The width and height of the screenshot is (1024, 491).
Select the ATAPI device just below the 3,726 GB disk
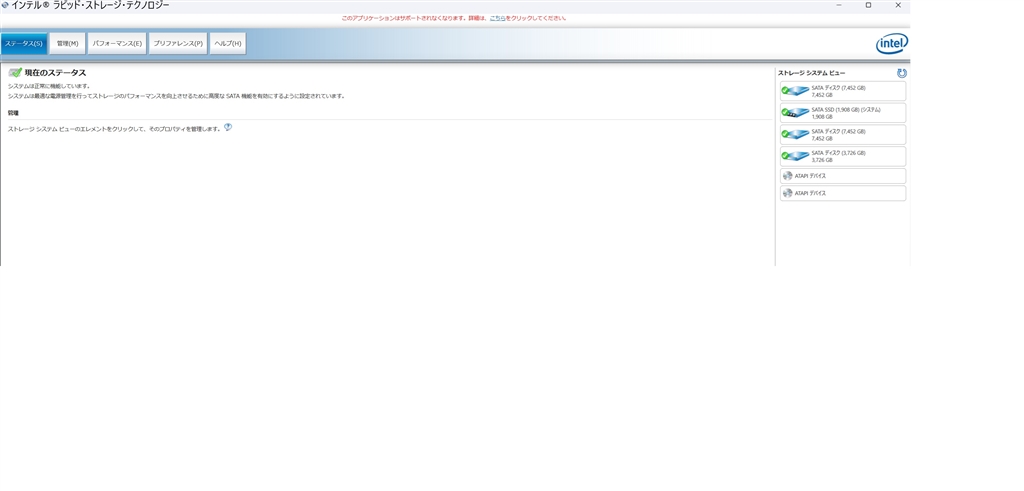843,176
